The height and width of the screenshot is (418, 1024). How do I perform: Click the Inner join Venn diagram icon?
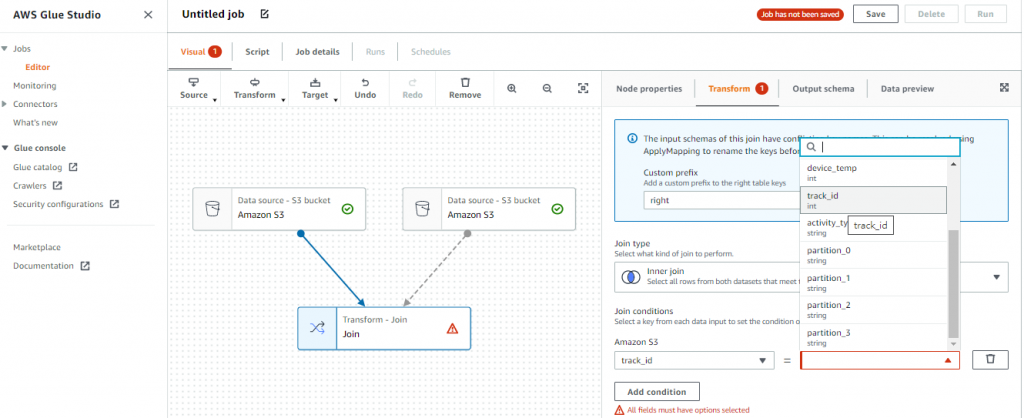630,277
